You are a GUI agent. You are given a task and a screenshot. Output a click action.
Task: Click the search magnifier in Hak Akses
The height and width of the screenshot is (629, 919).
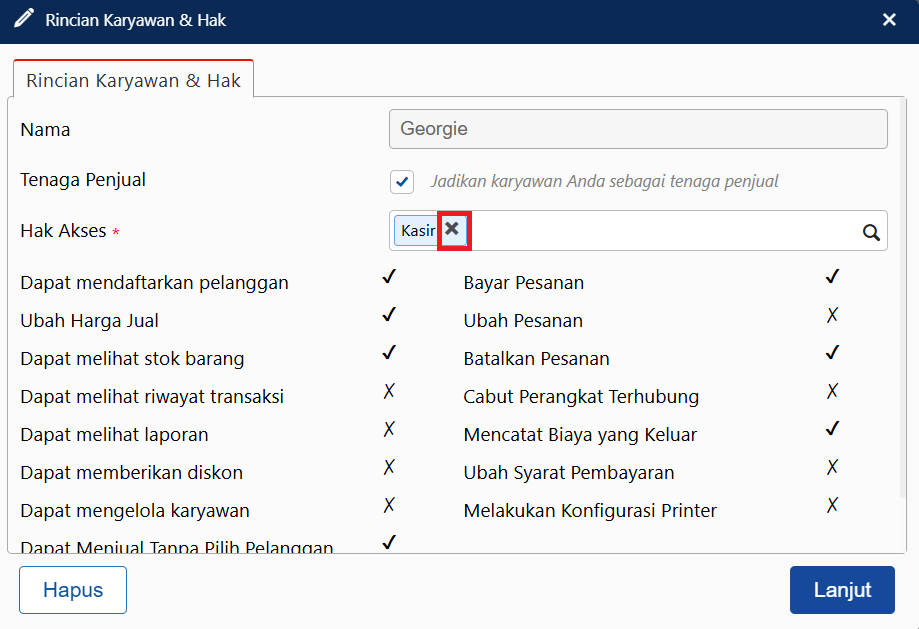tap(871, 232)
